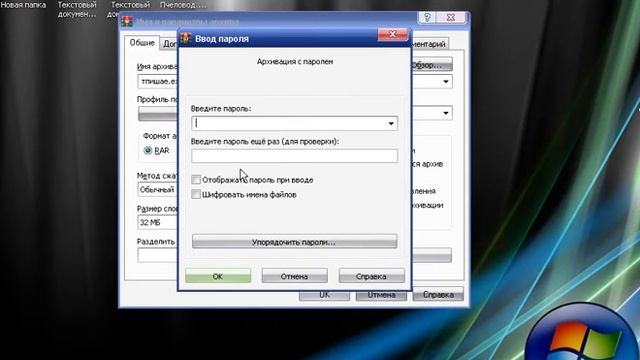The width and height of the screenshot is (640, 360).
Task: Click the Обзор button in archive window
Action: tap(431, 65)
